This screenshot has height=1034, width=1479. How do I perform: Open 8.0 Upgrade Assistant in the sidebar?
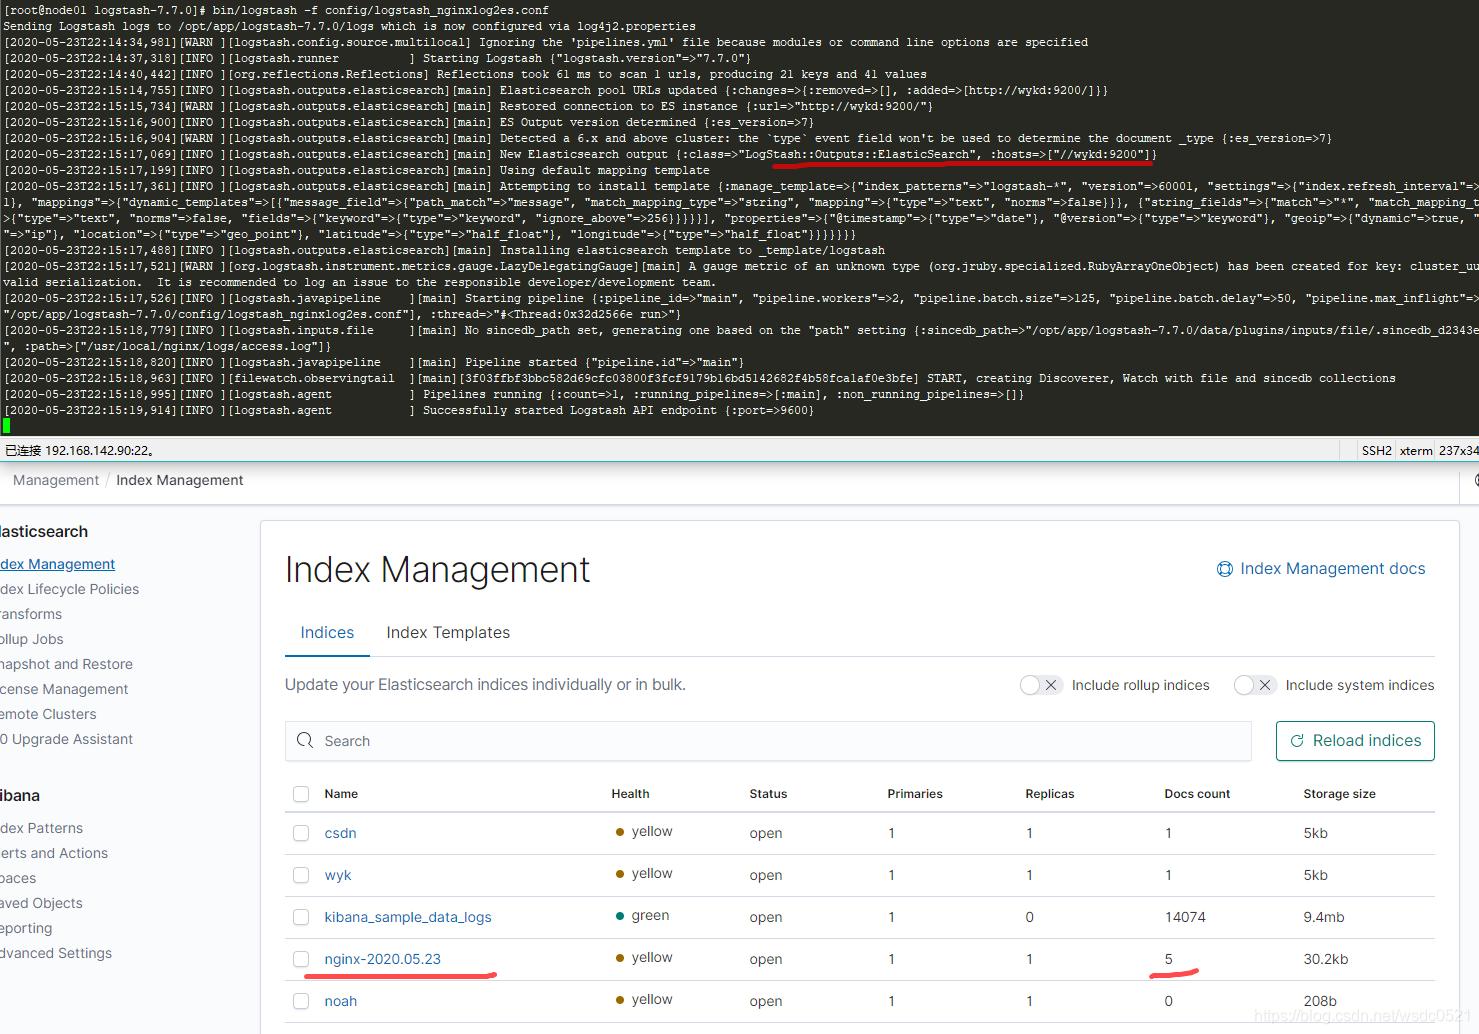pyautogui.click(x=66, y=739)
